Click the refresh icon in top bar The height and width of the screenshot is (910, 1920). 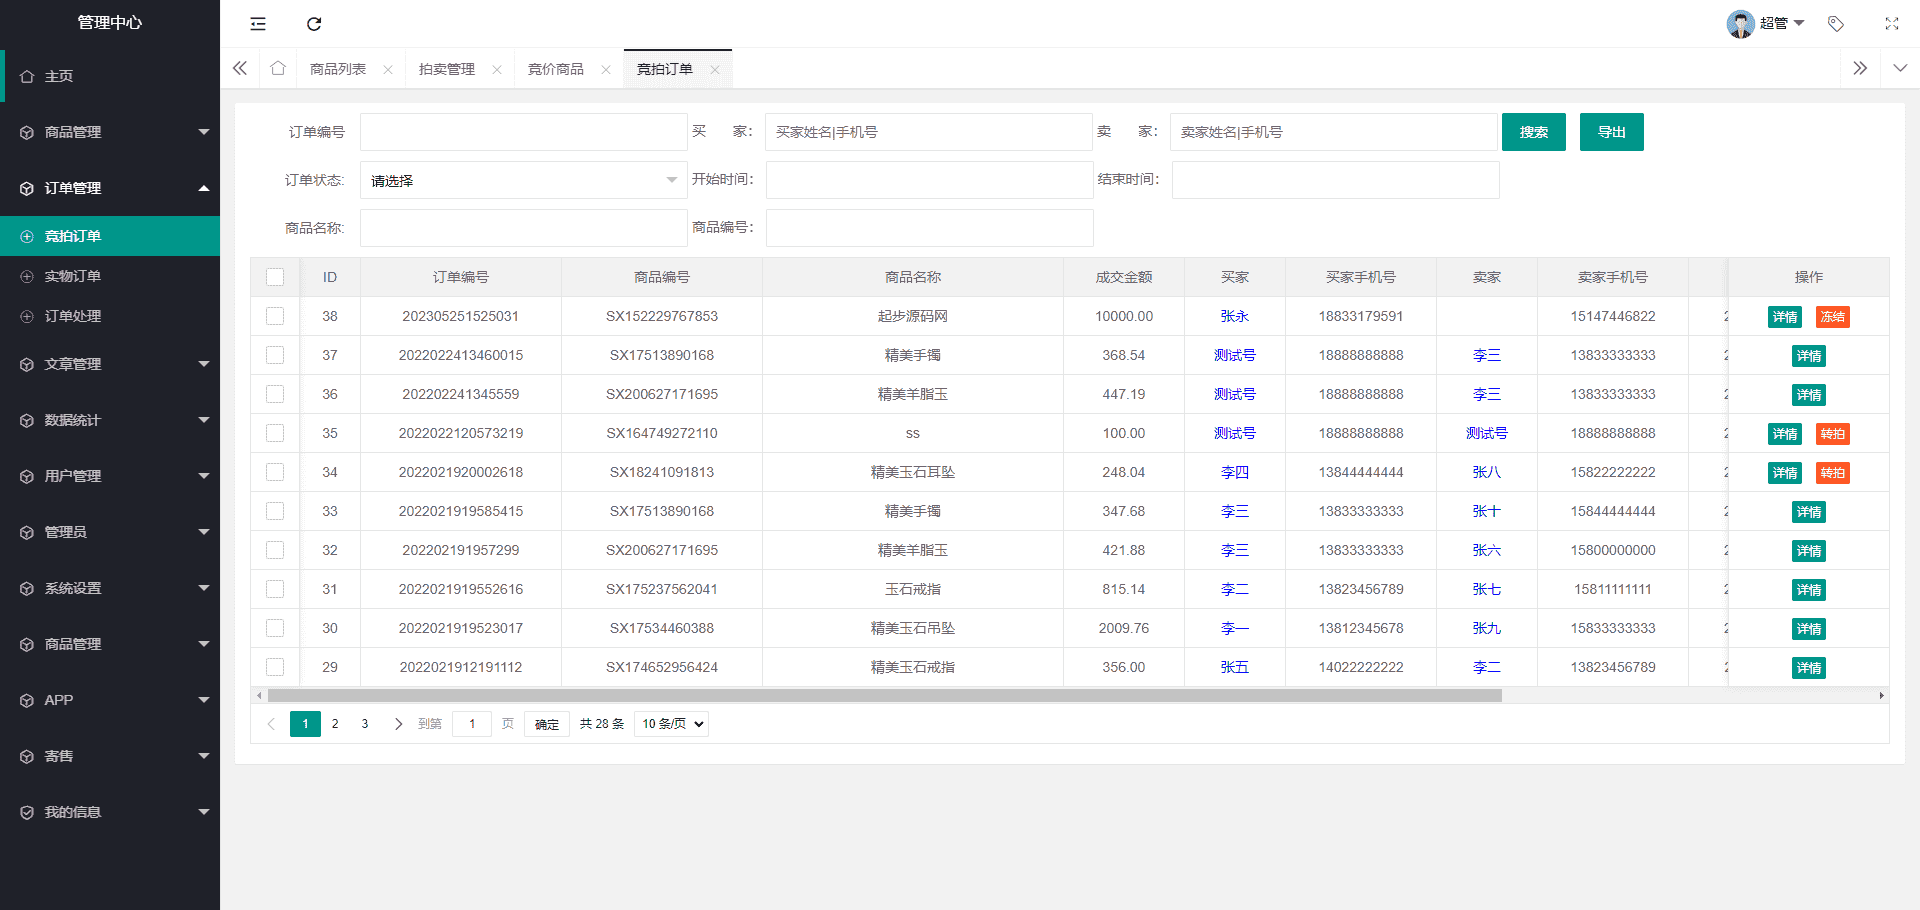(x=314, y=24)
